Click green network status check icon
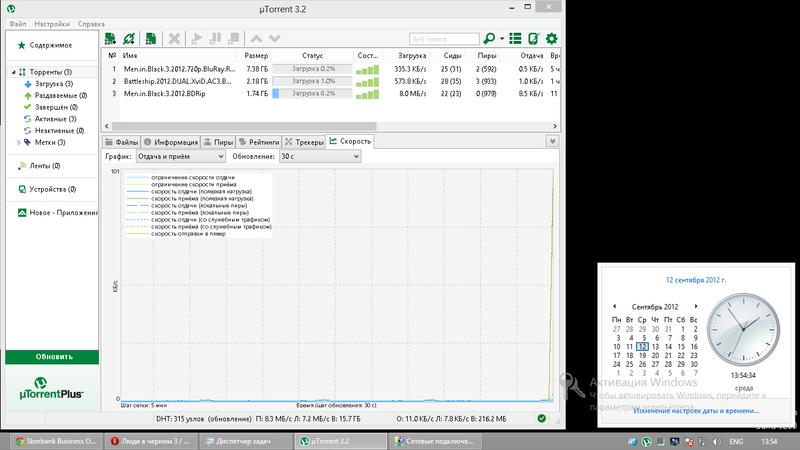 tap(541, 418)
